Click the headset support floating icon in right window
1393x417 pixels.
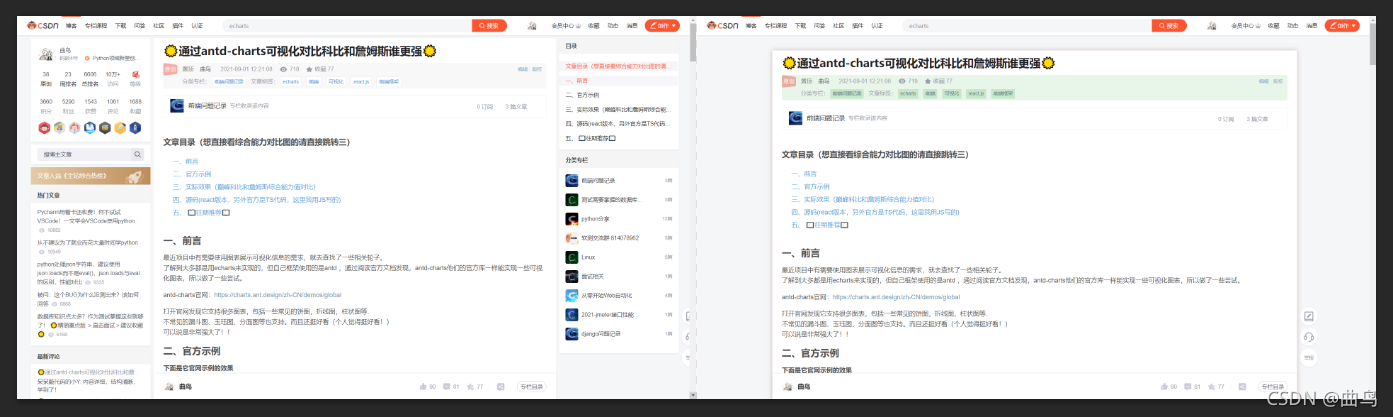coord(1309,336)
